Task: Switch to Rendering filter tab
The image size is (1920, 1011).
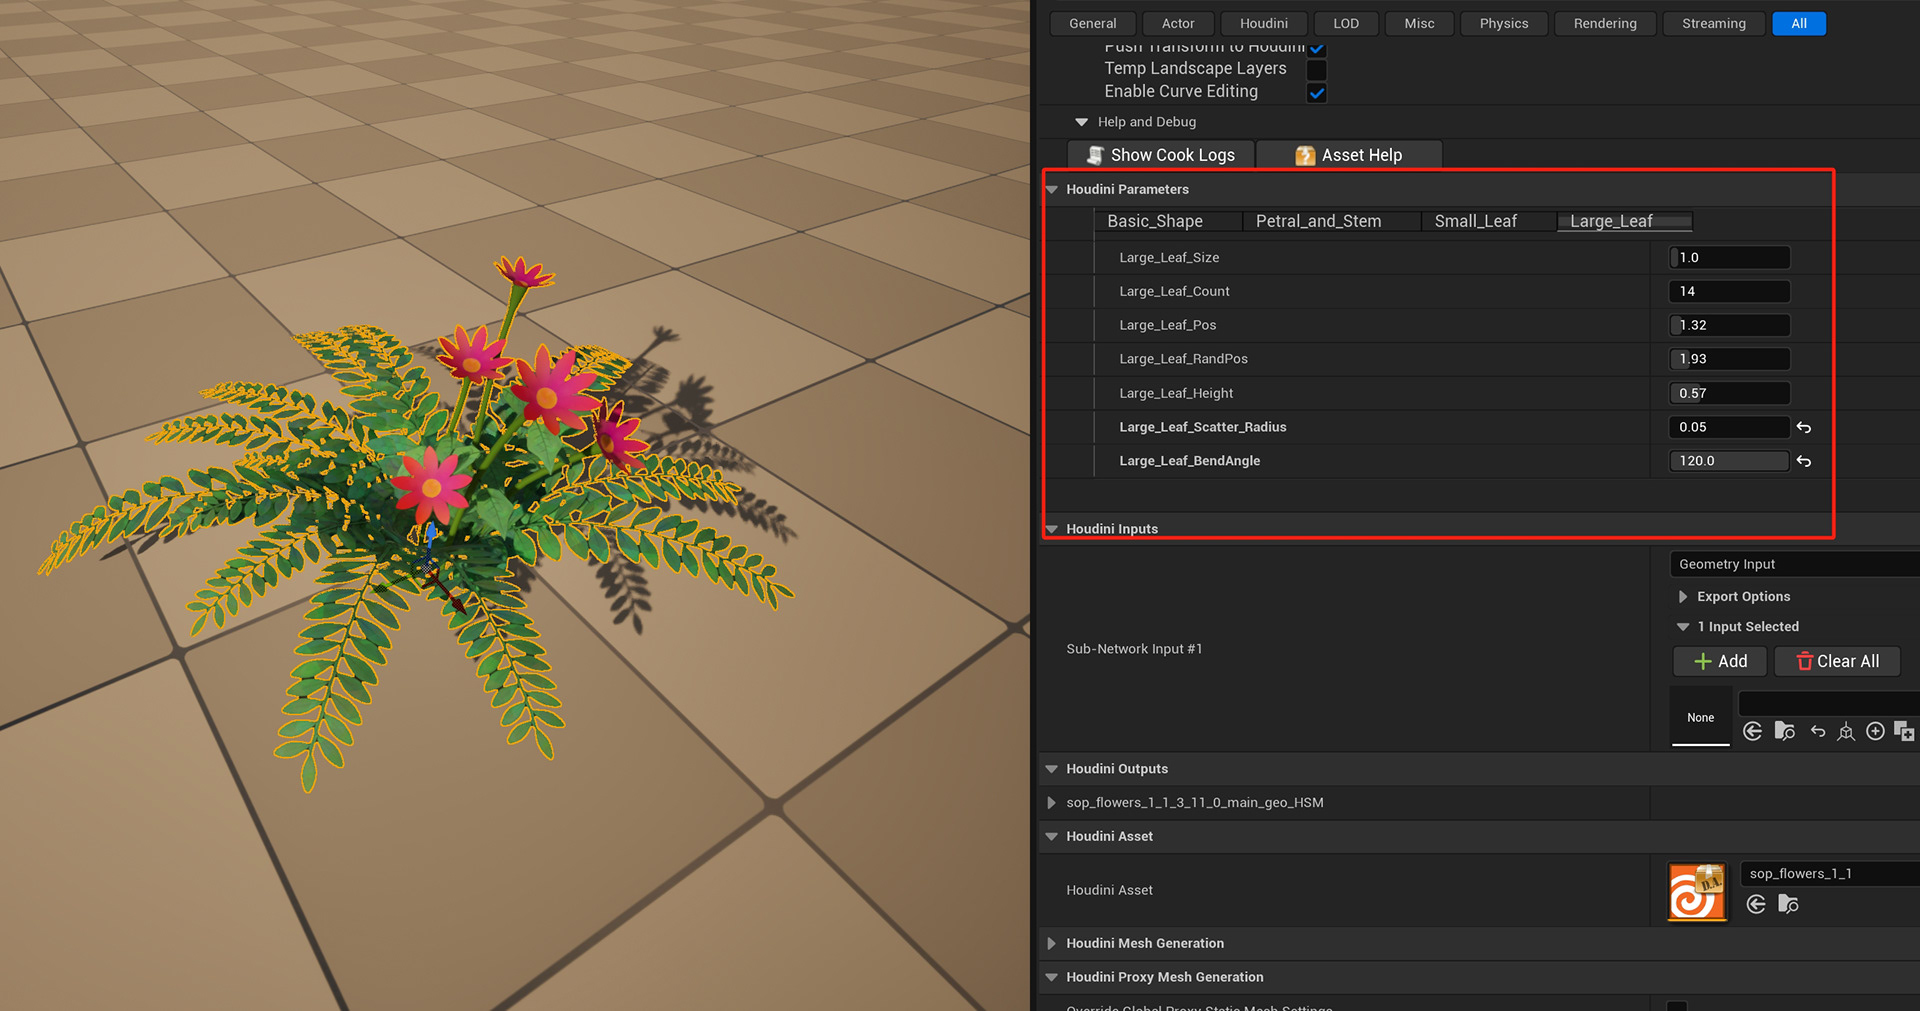Action: (1605, 23)
